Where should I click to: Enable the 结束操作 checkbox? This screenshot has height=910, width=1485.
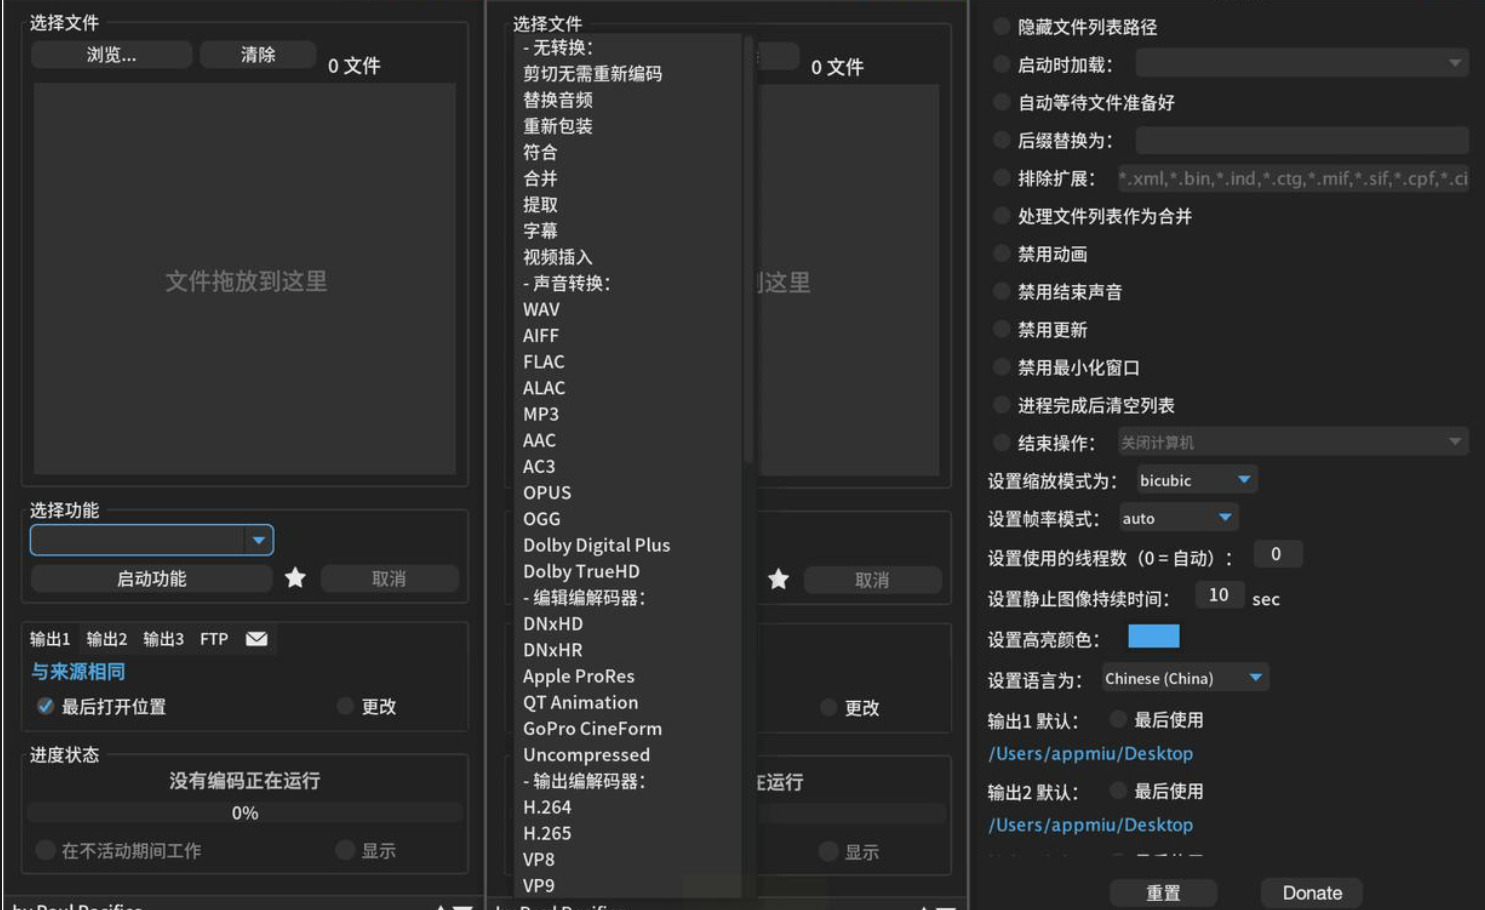(x=1001, y=442)
